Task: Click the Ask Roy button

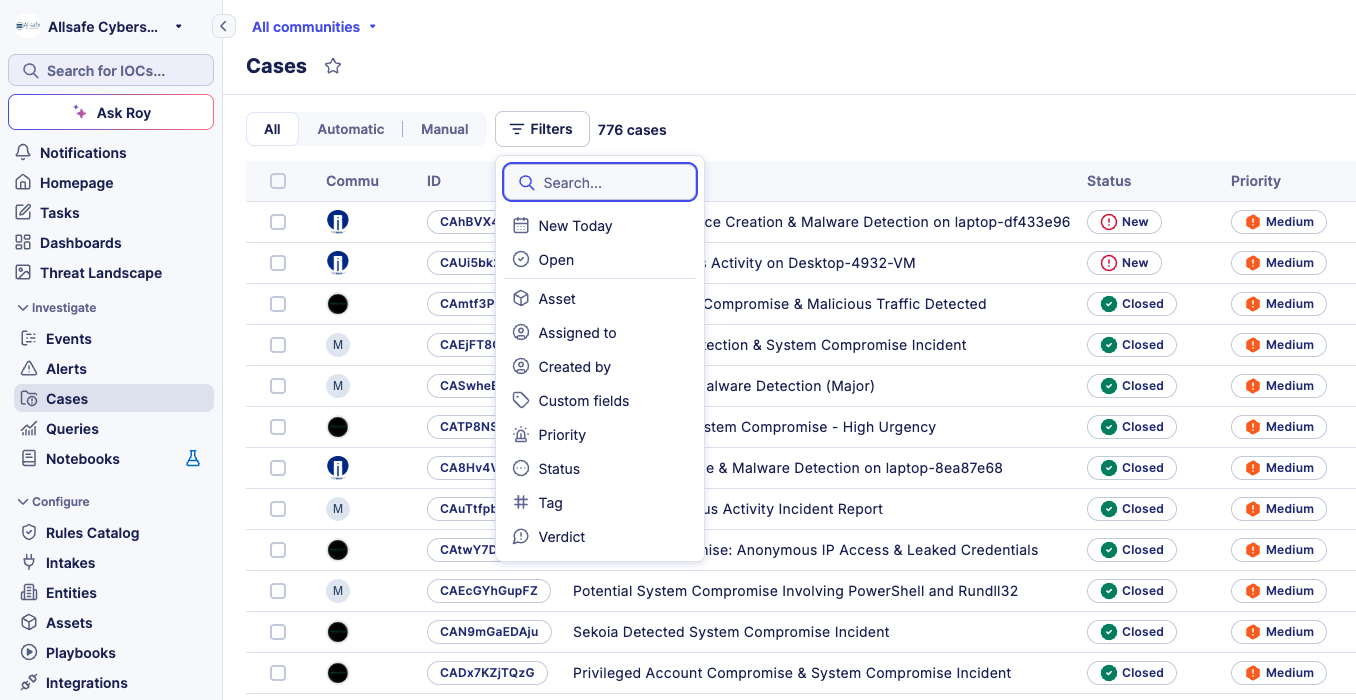Action: [110, 112]
